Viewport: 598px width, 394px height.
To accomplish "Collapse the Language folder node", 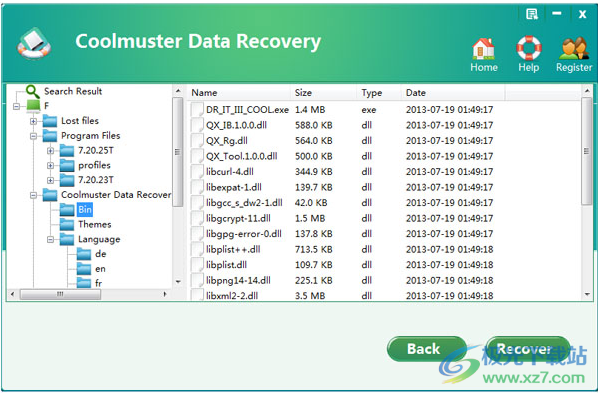I will [50, 240].
